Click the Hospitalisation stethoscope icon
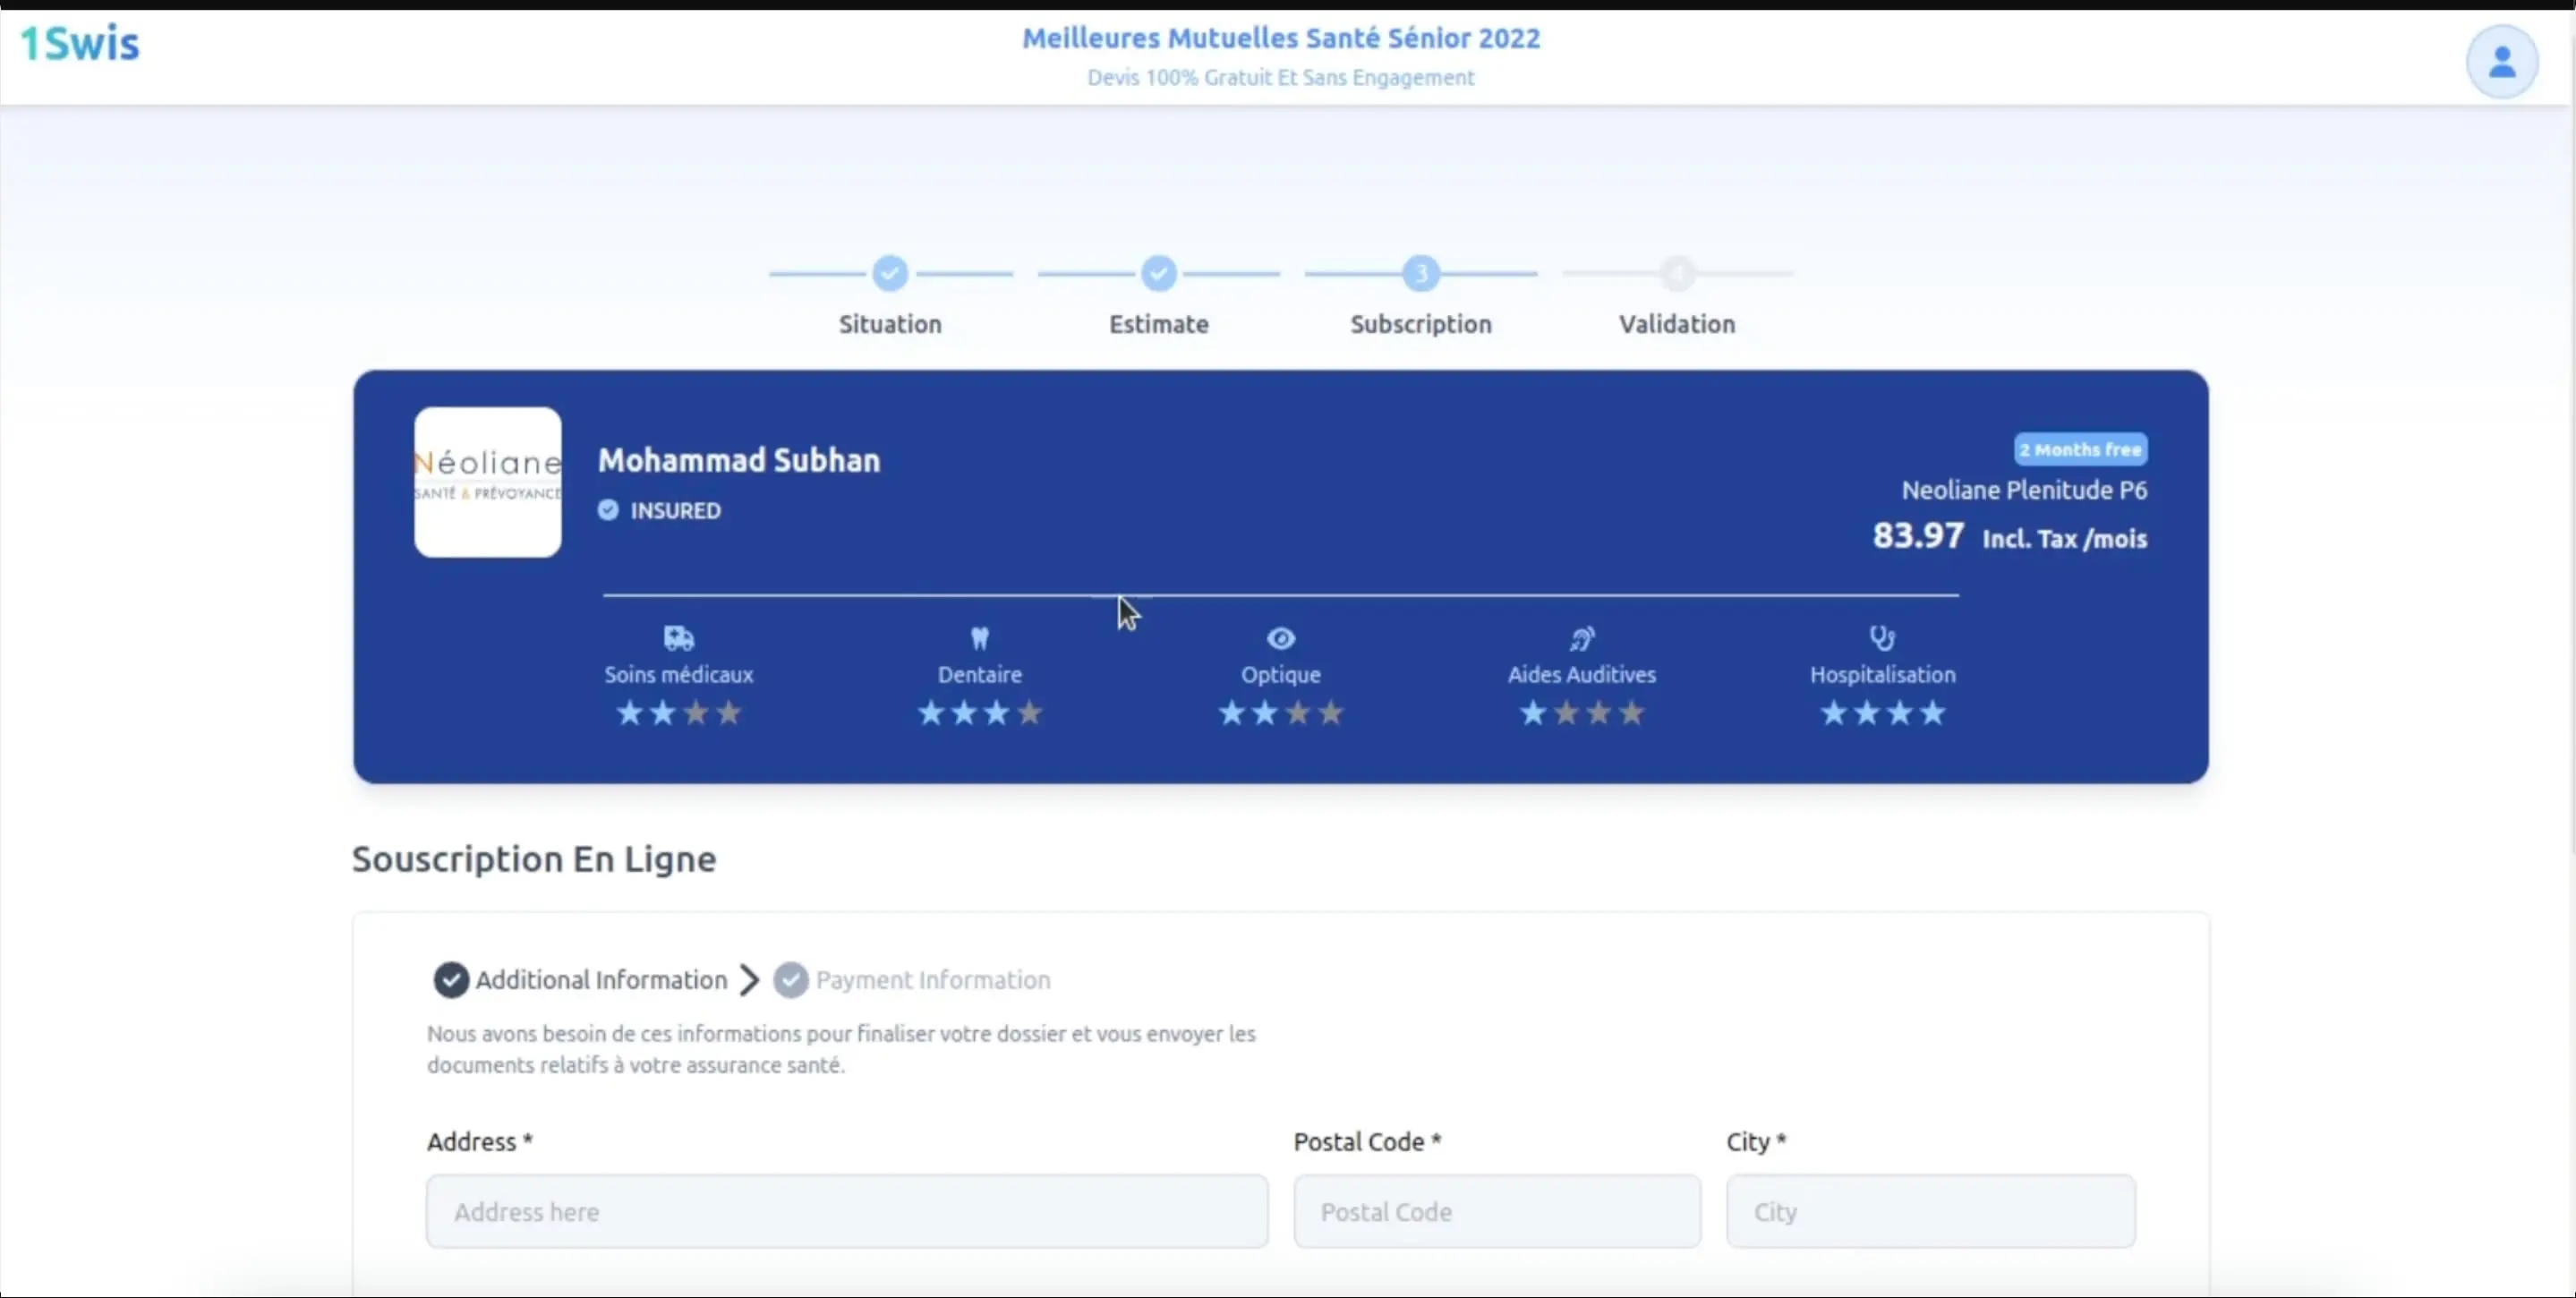 (x=1883, y=637)
